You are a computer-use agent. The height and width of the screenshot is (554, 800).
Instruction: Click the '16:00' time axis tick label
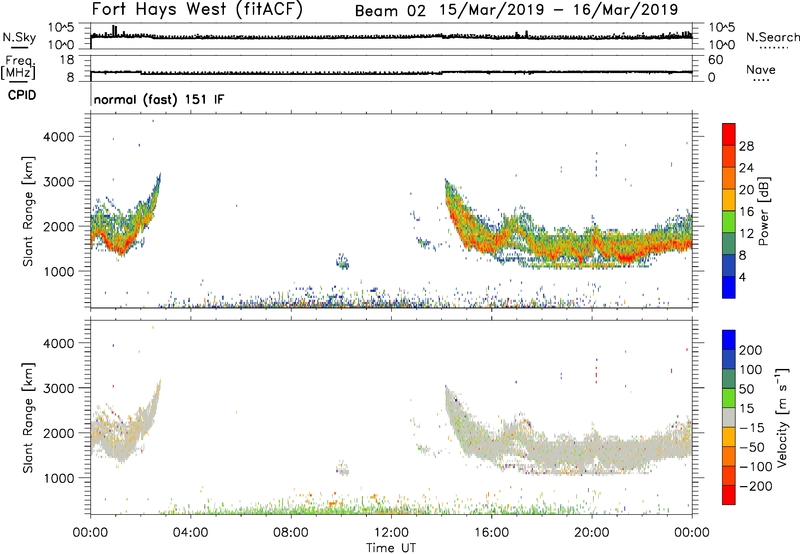tap(491, 533)
